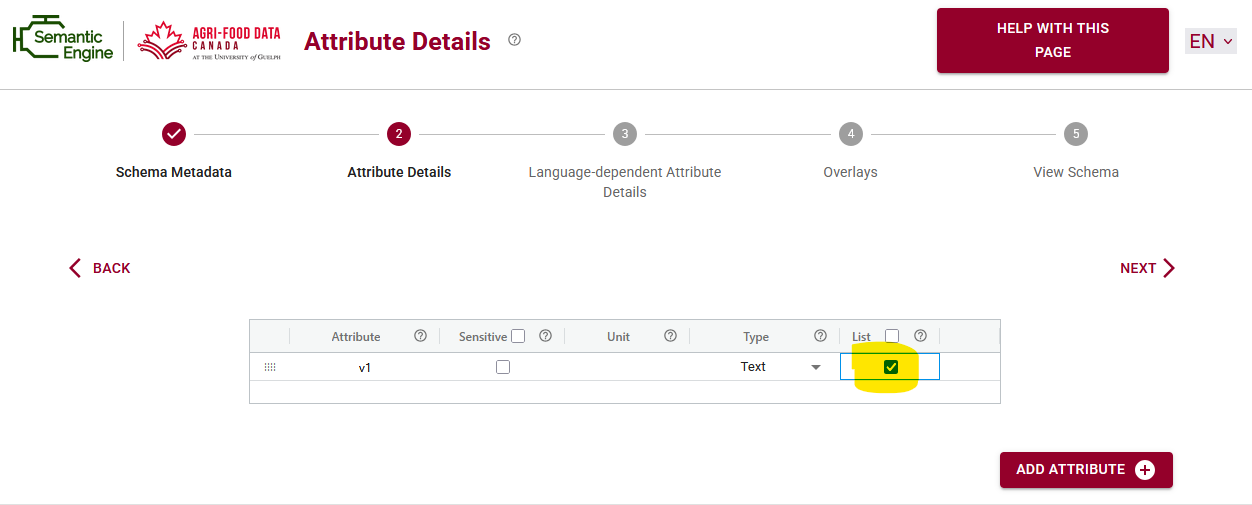Click help icon beside Attribute Details title
Image resolution: width=1252 pixels, height=505 pixels.
coord(514,40)
